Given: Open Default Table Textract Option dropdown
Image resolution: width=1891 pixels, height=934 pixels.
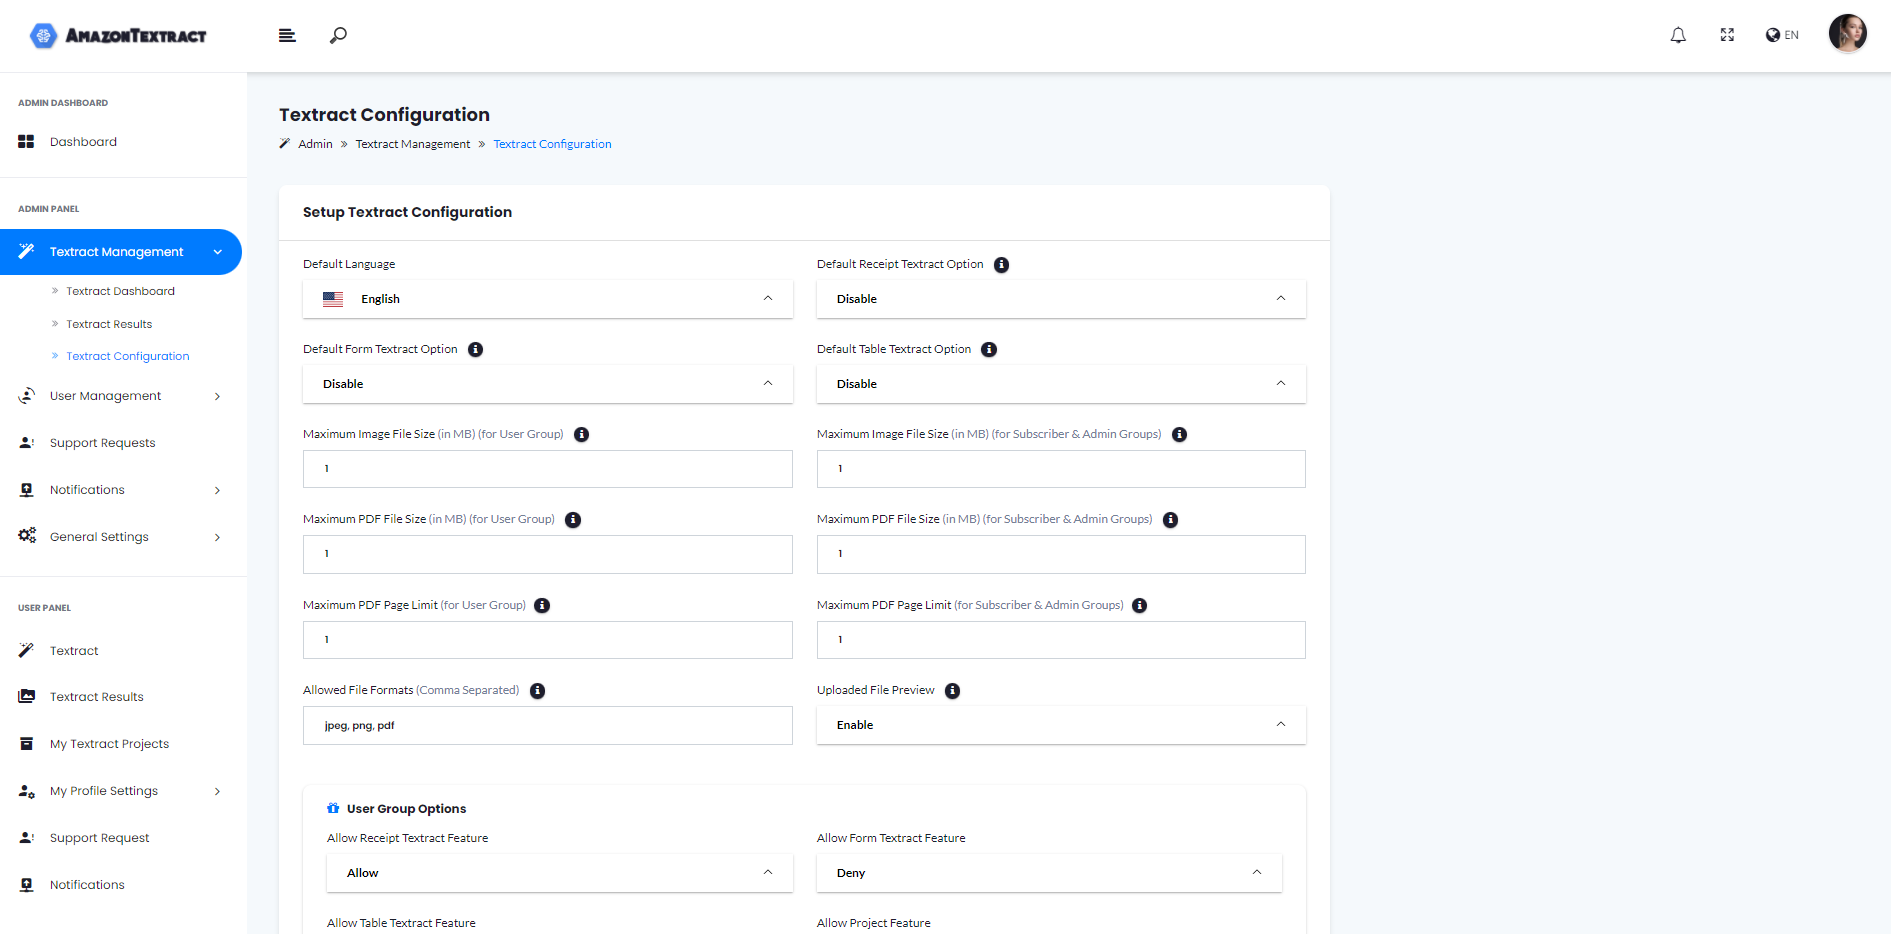Looking at the screenshot, I should (x=1060, y=384).
